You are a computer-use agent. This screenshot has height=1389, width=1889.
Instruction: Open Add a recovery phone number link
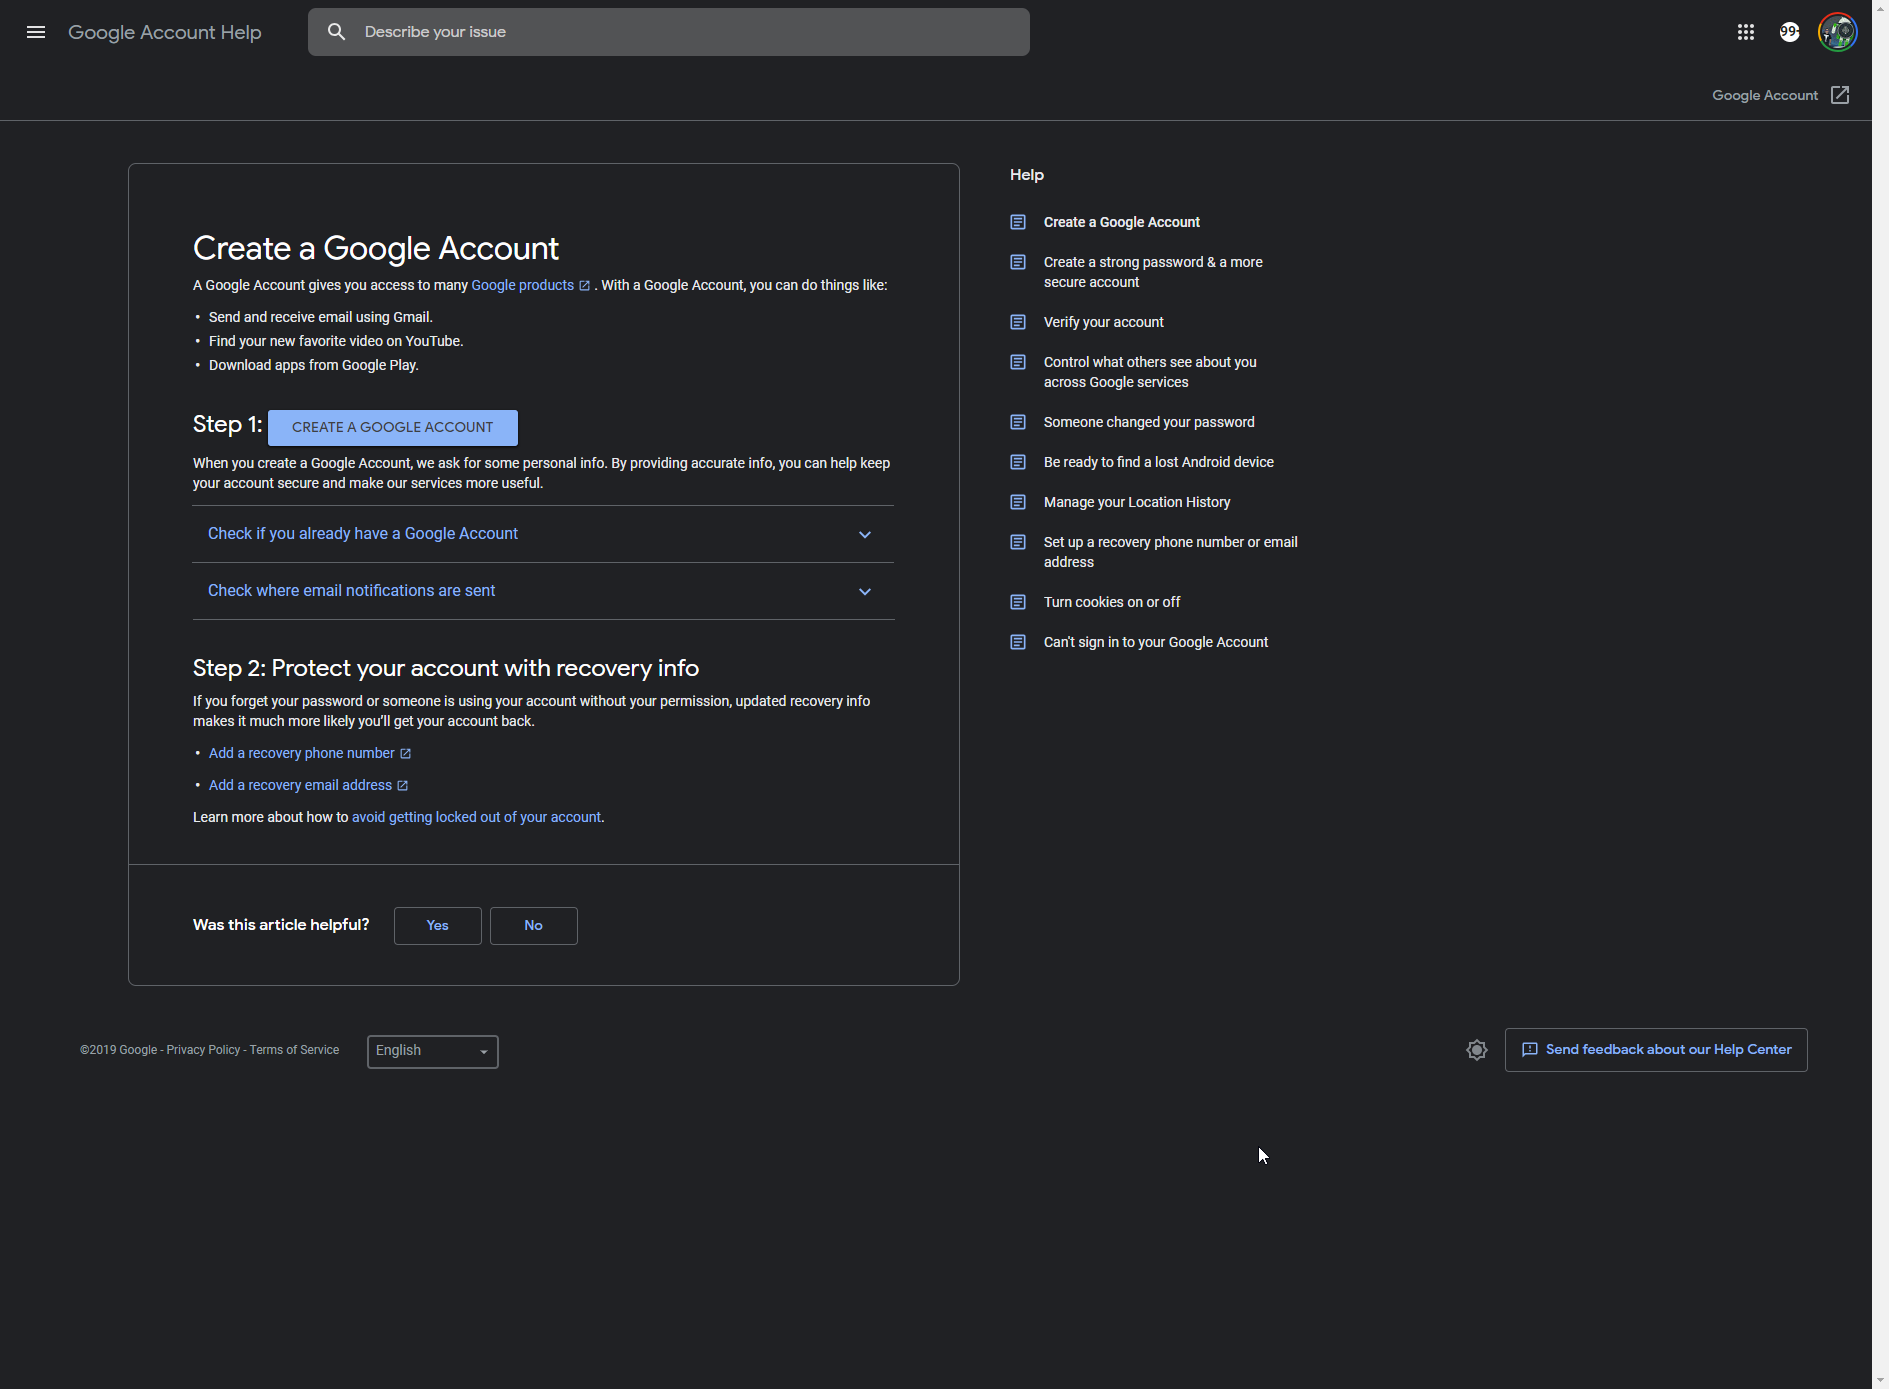pyautogui.click(x=301, y=753)
